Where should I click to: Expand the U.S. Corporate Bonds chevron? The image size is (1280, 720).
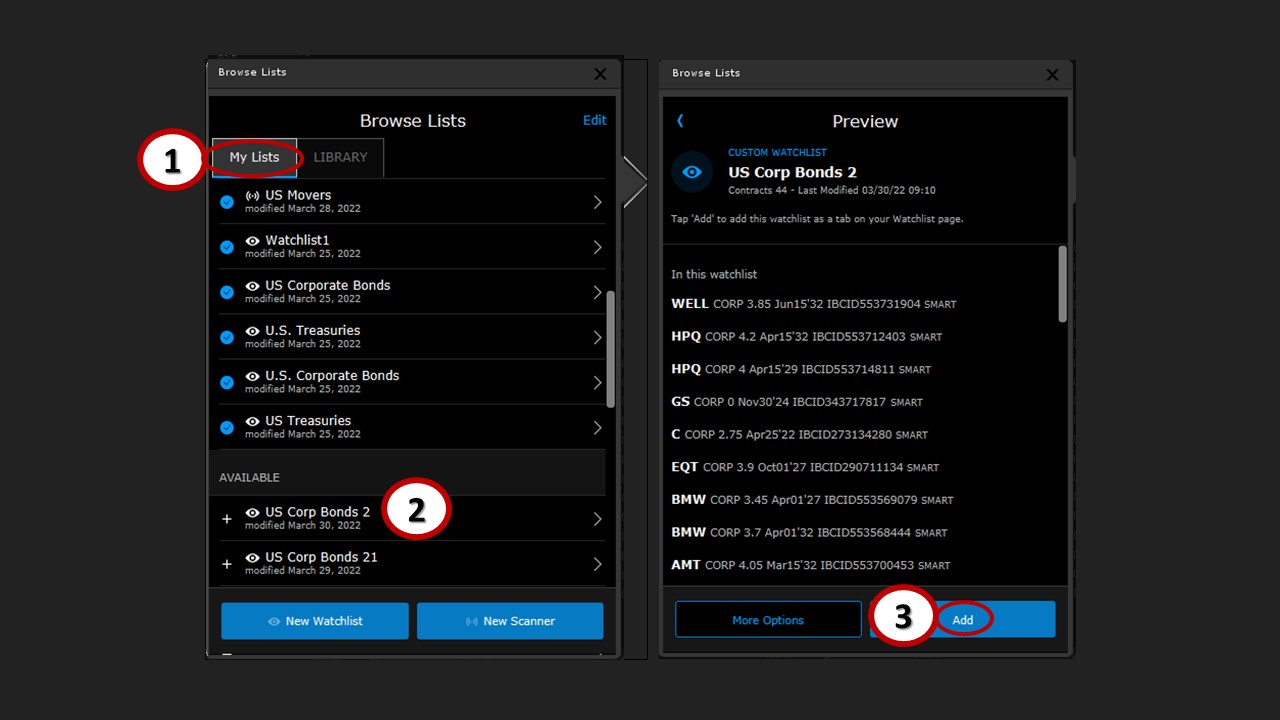[597, 382]
